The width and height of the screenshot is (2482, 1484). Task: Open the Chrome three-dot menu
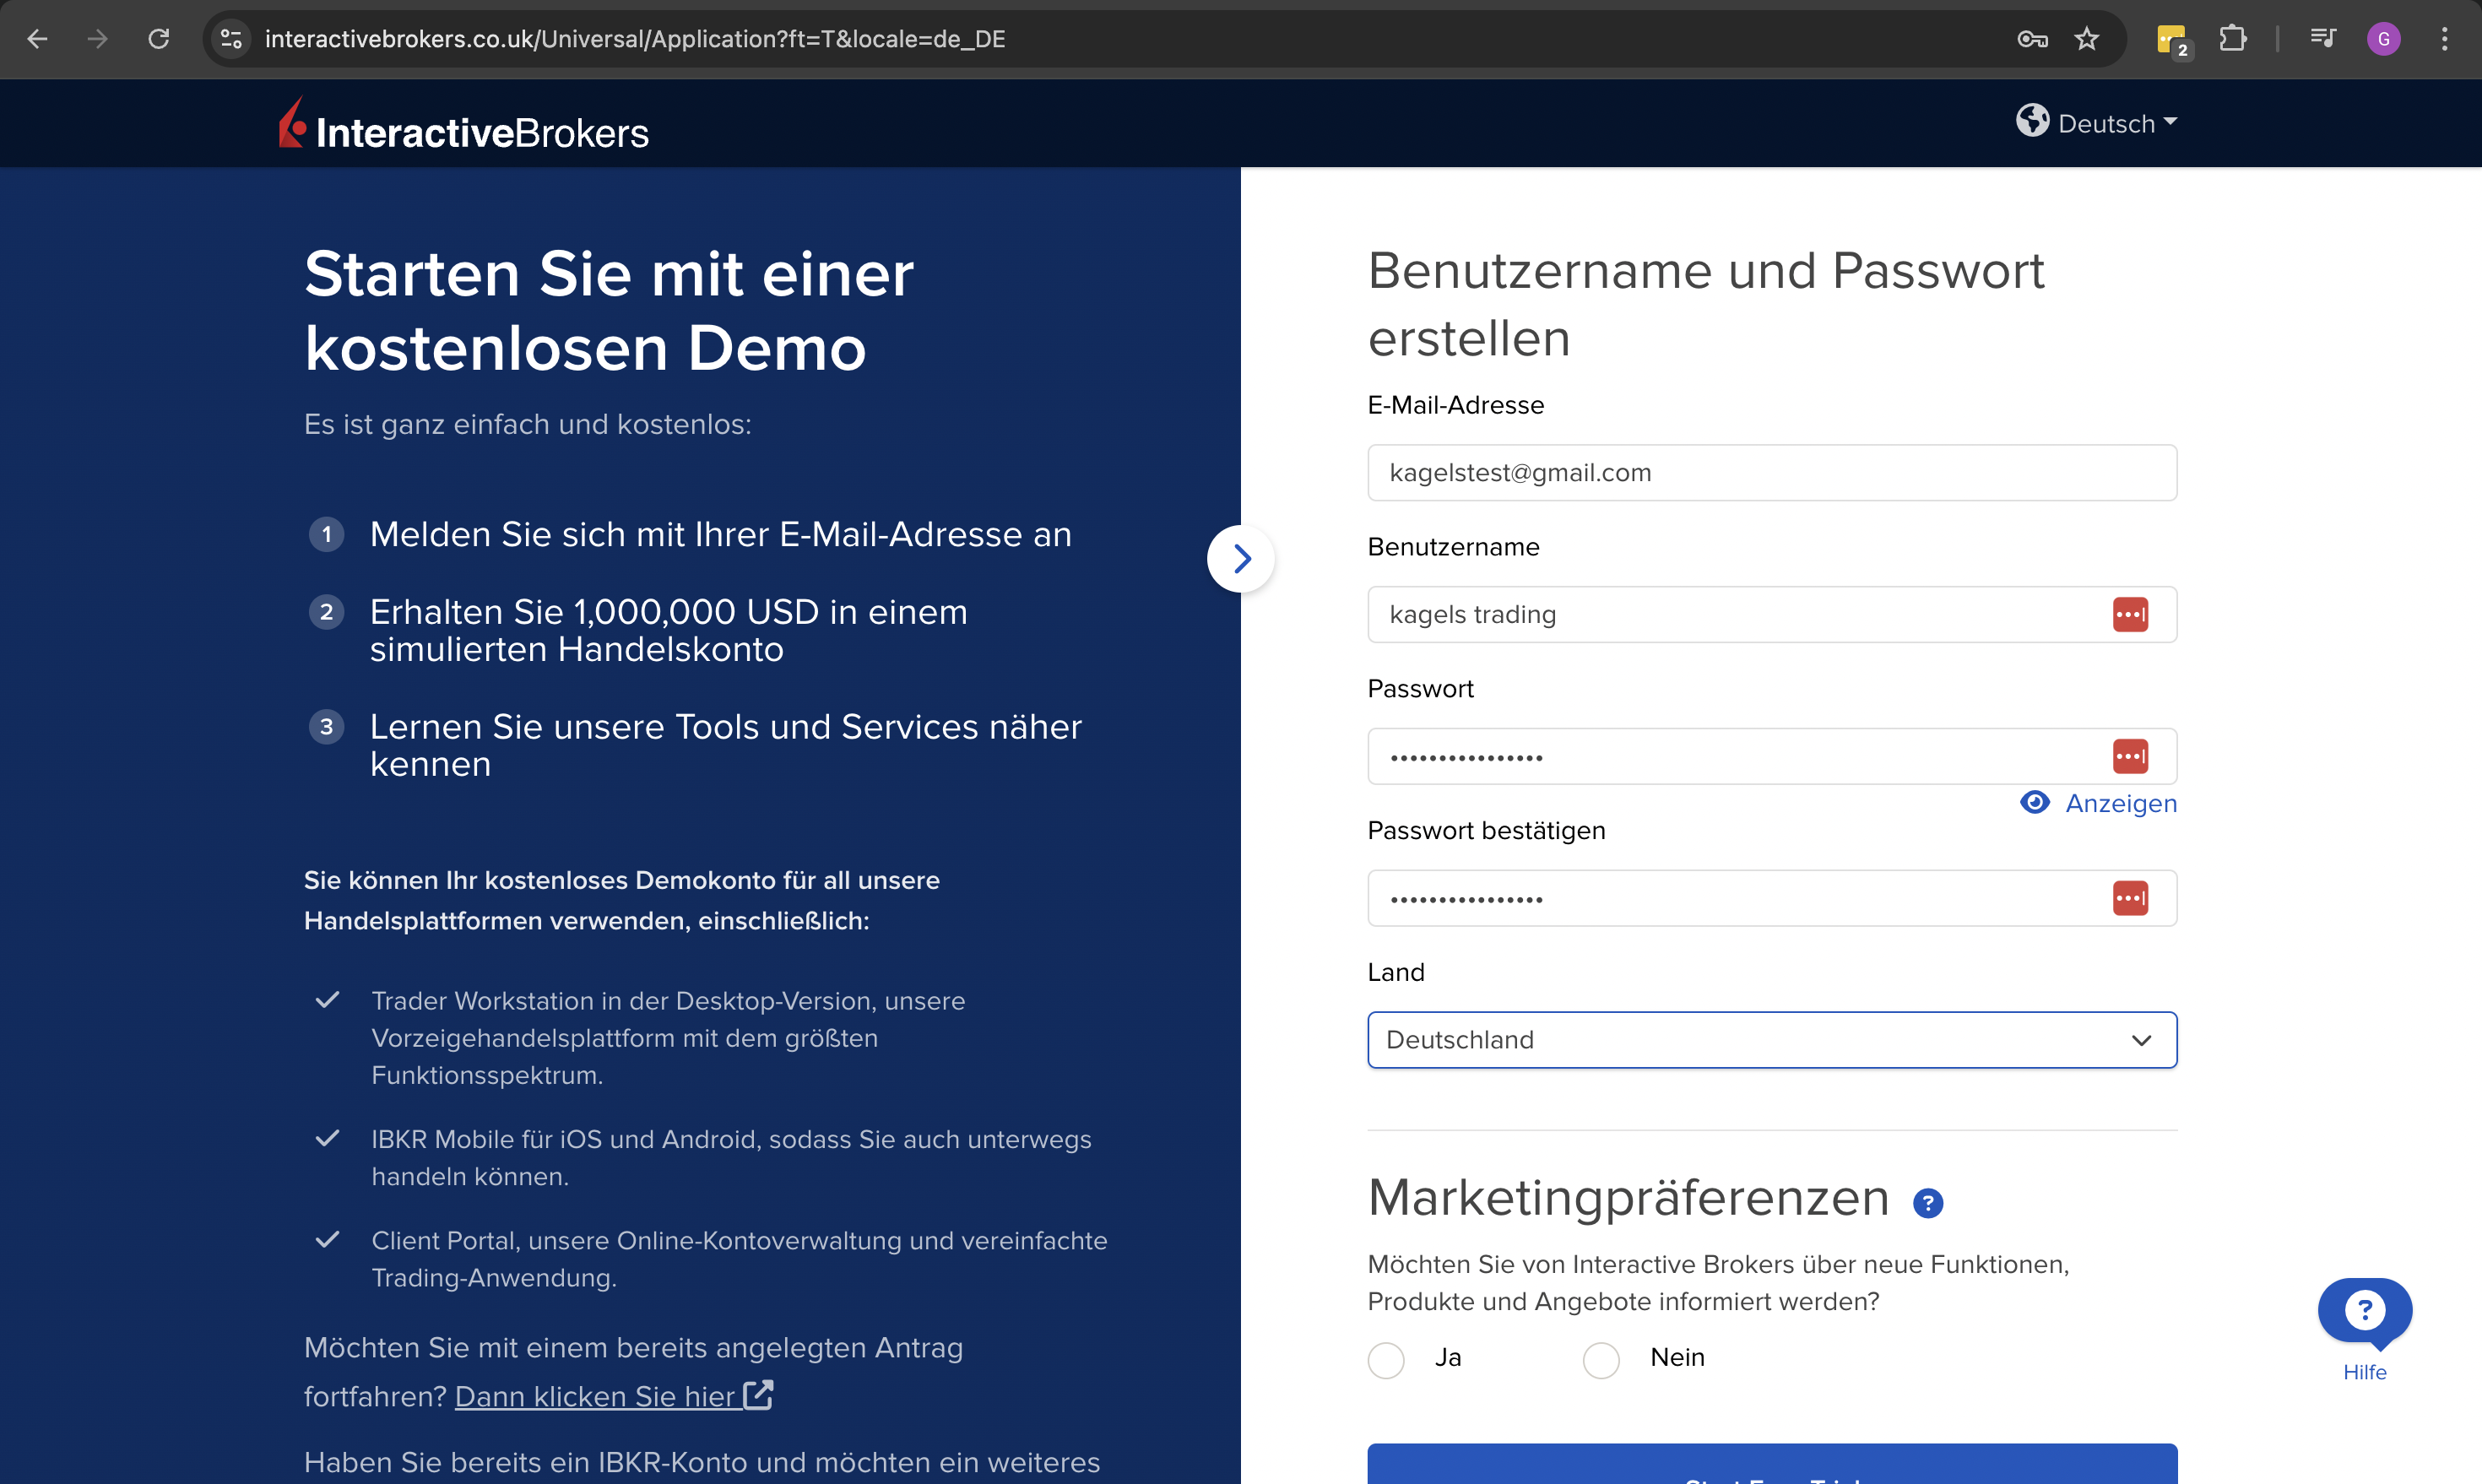click(2445, 39)
